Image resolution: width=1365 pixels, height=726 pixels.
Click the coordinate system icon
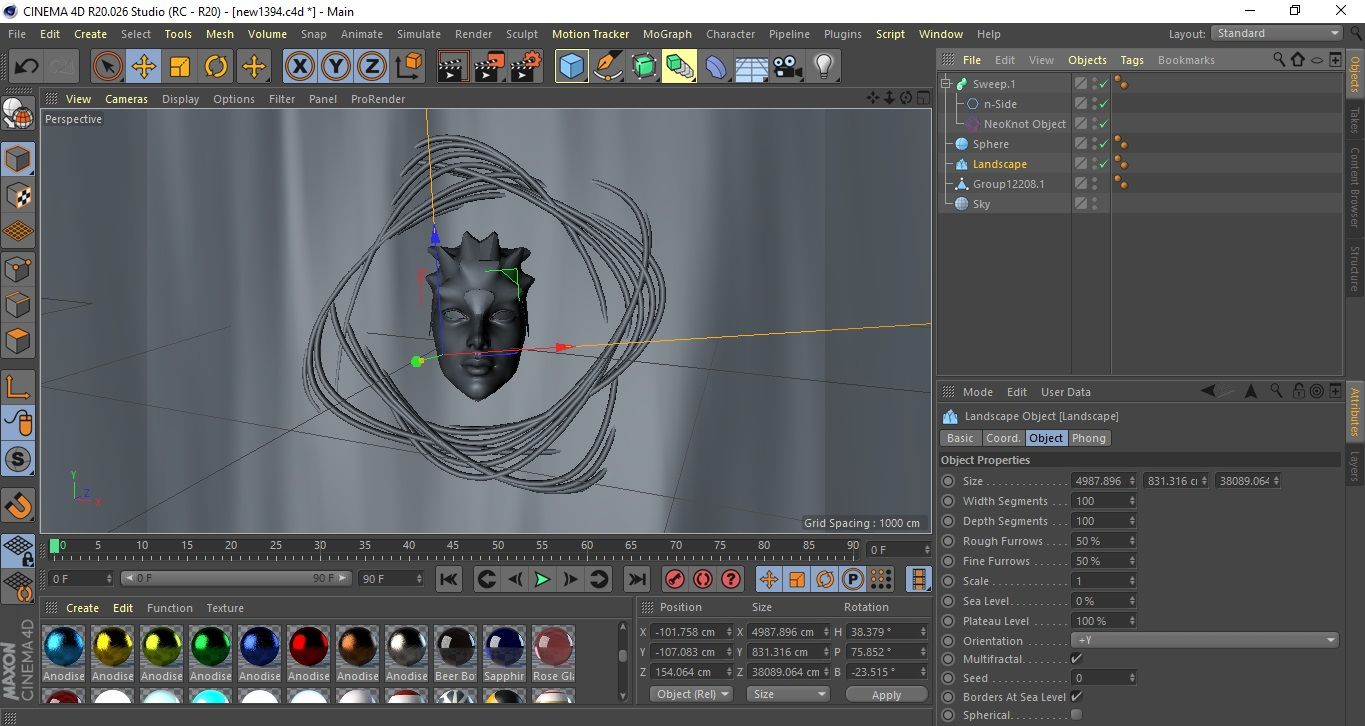point(408,67)
